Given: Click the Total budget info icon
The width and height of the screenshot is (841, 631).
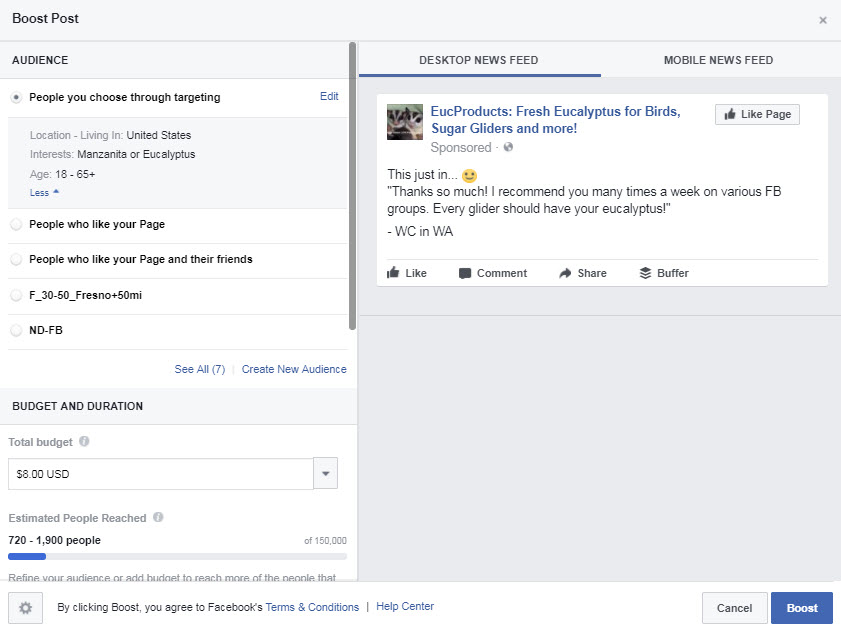Looking at the screenshot, I should [x=84, y=441].
